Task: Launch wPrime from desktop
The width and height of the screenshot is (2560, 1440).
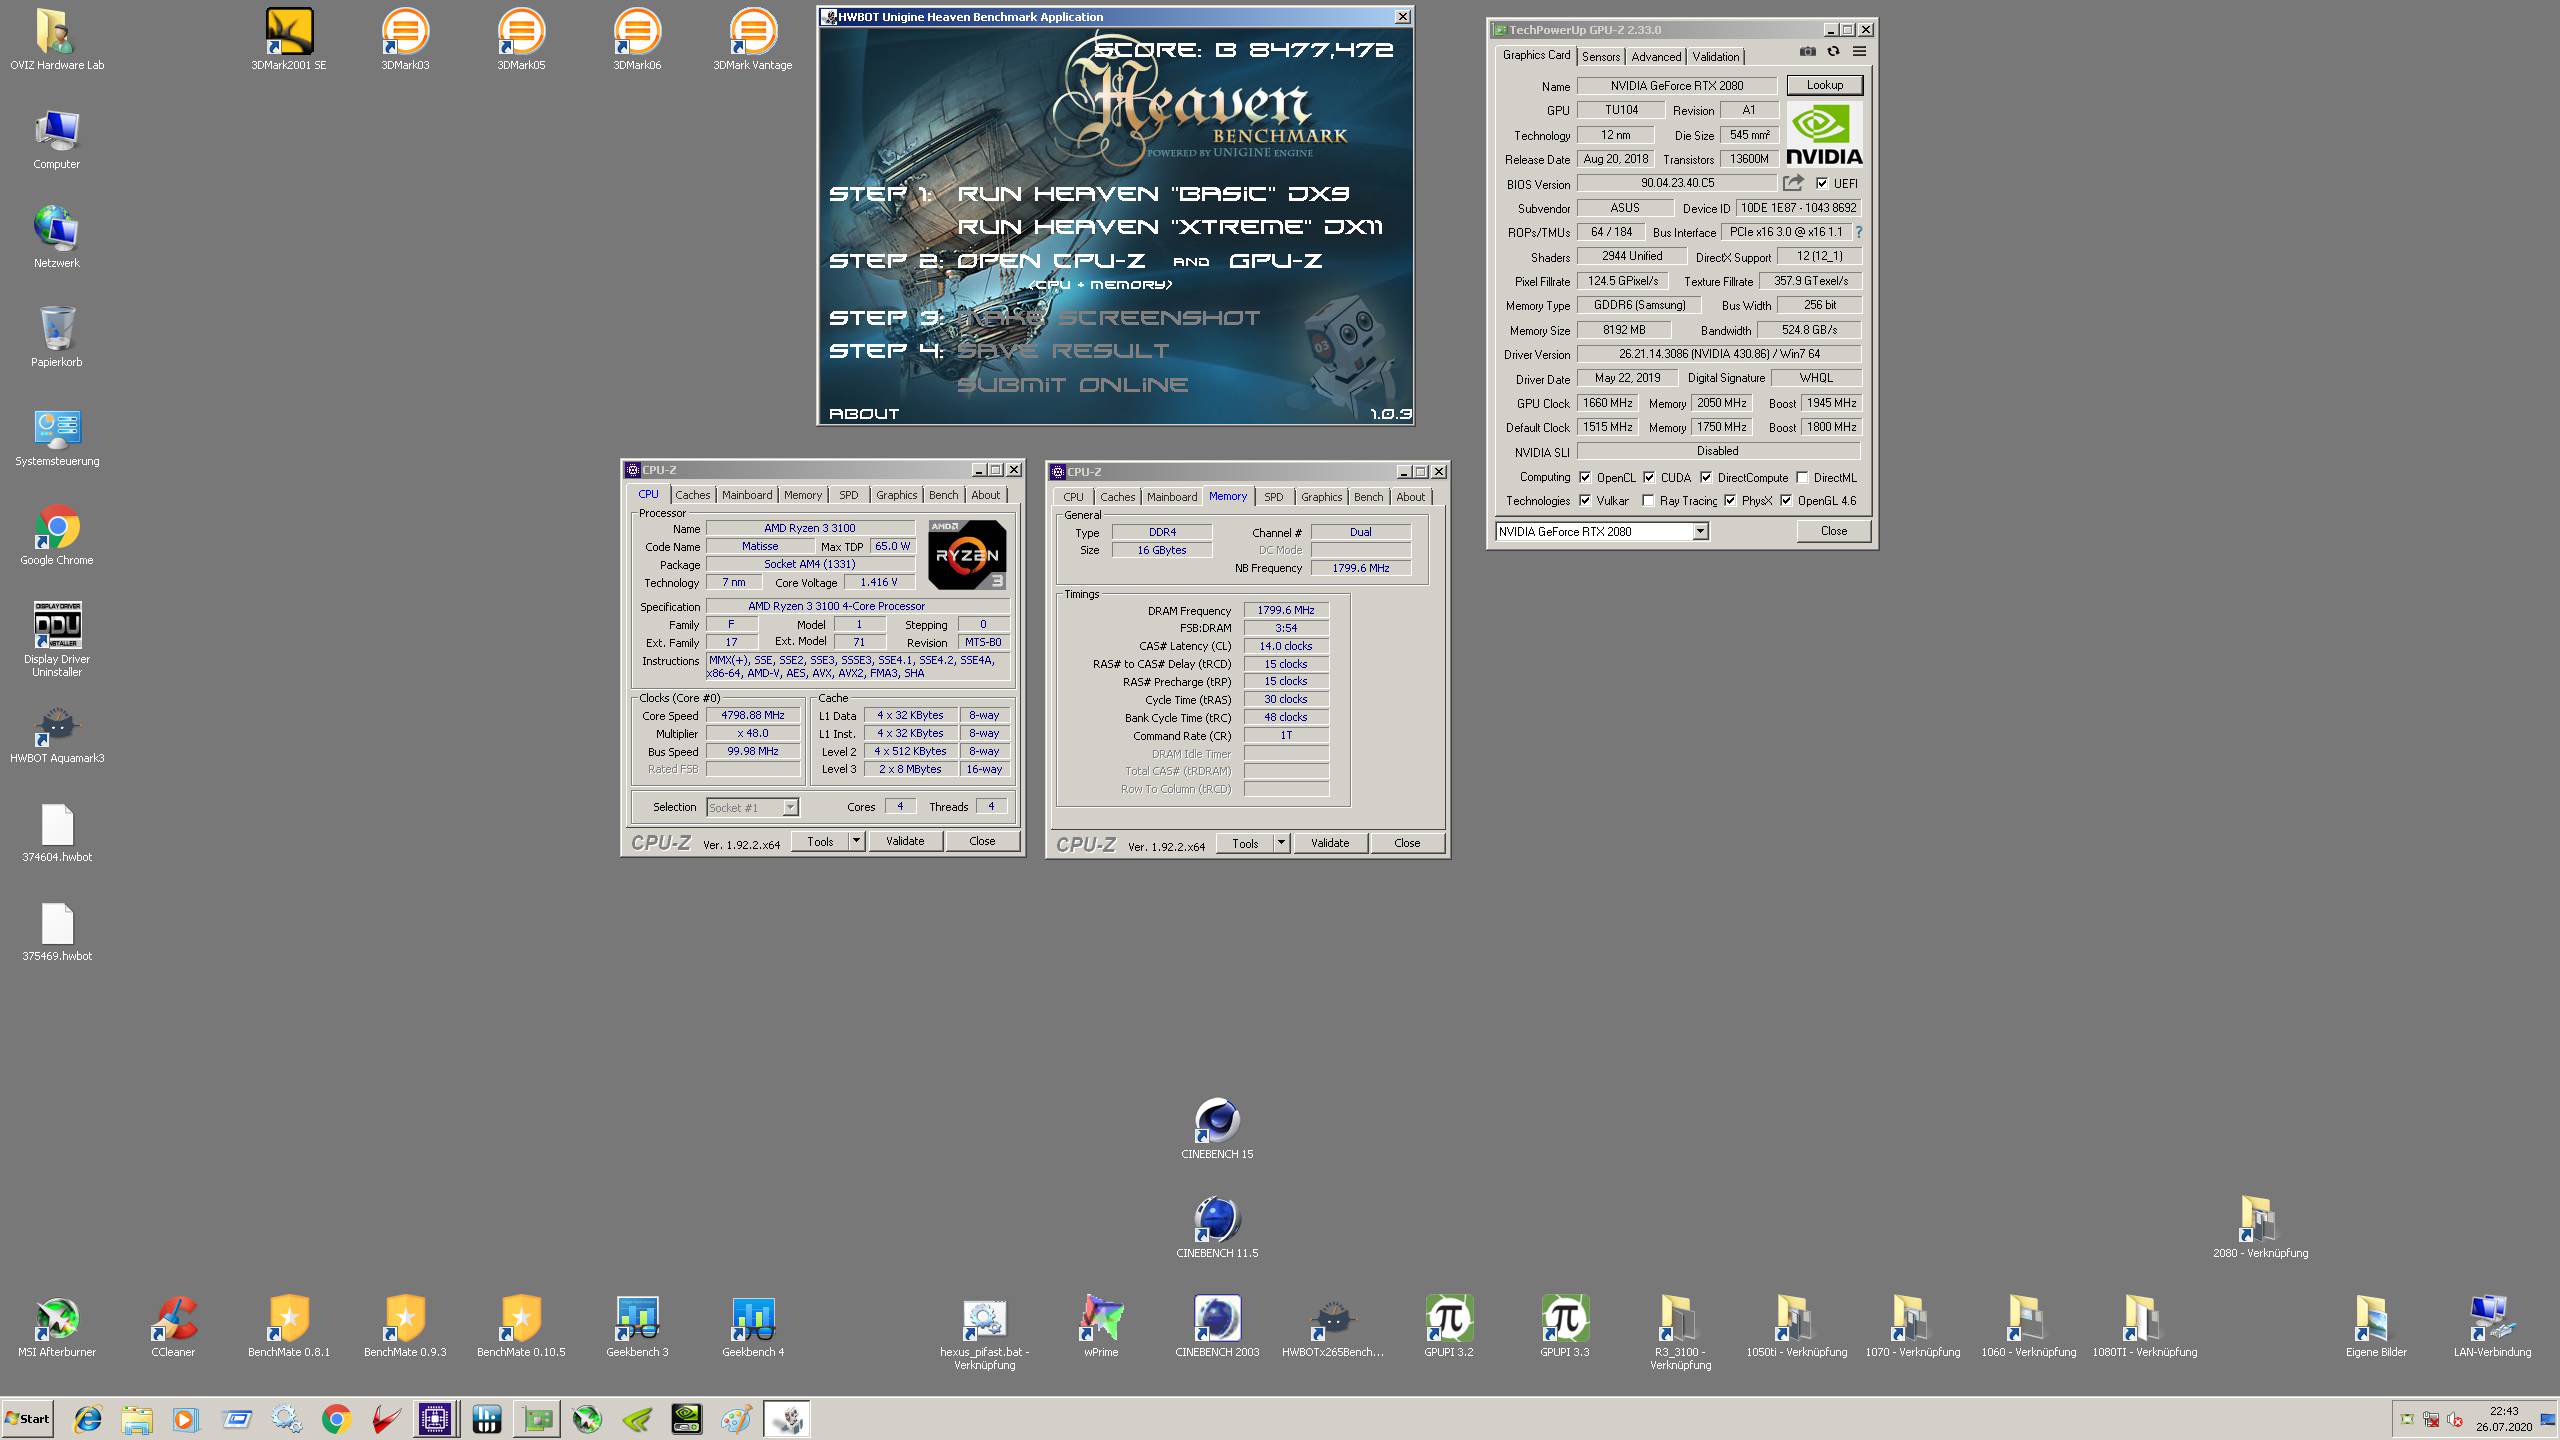Action: [x=1101, y=1326]
